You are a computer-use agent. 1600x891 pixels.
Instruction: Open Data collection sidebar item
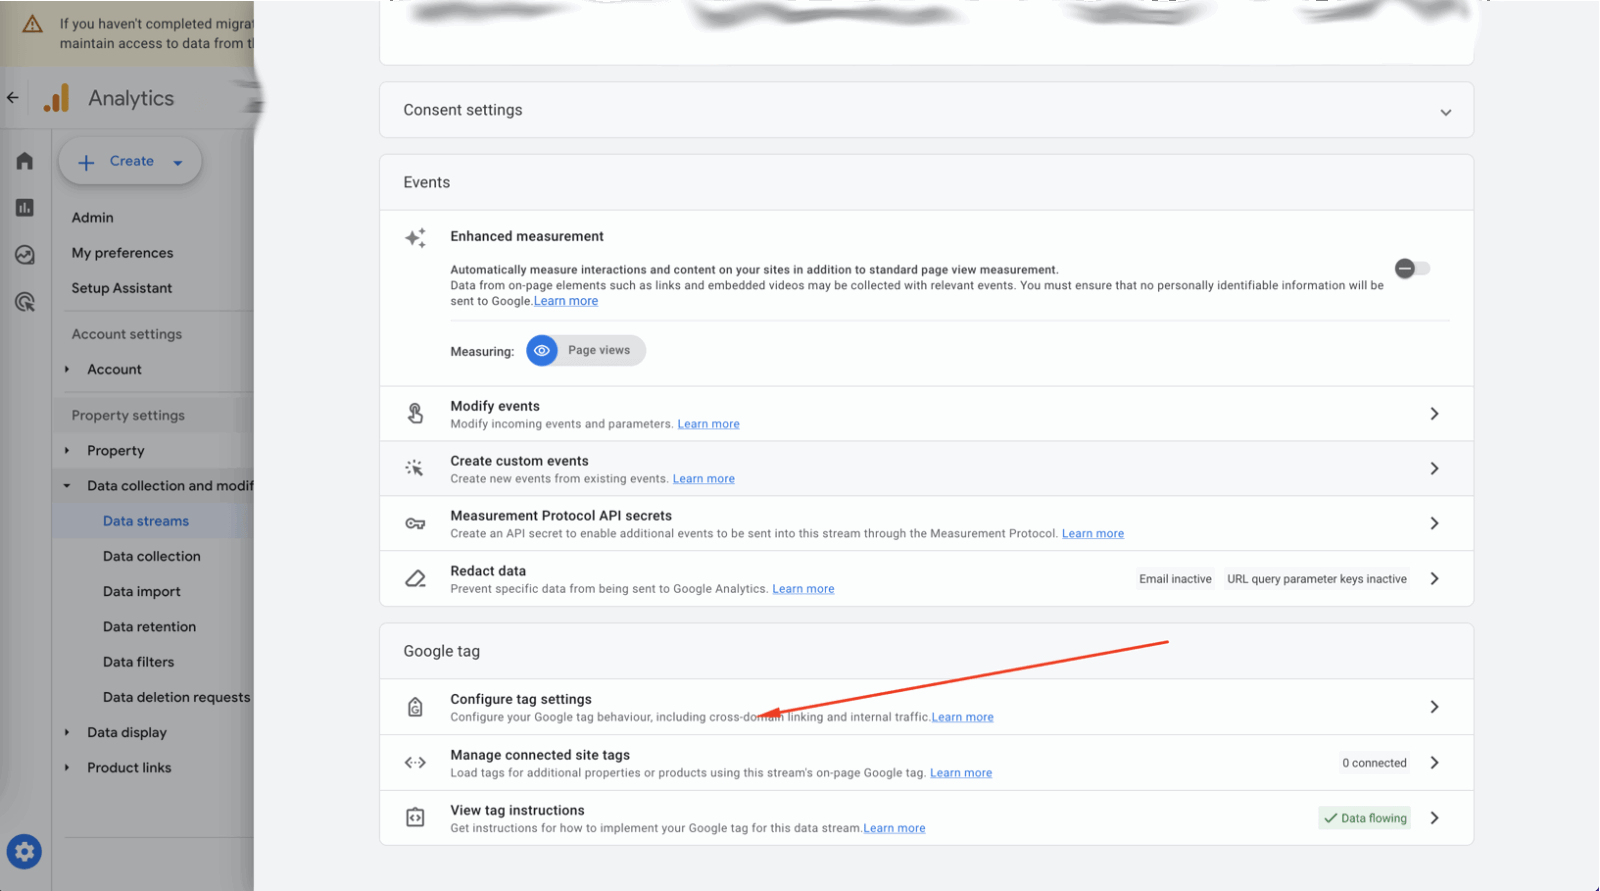152,557
